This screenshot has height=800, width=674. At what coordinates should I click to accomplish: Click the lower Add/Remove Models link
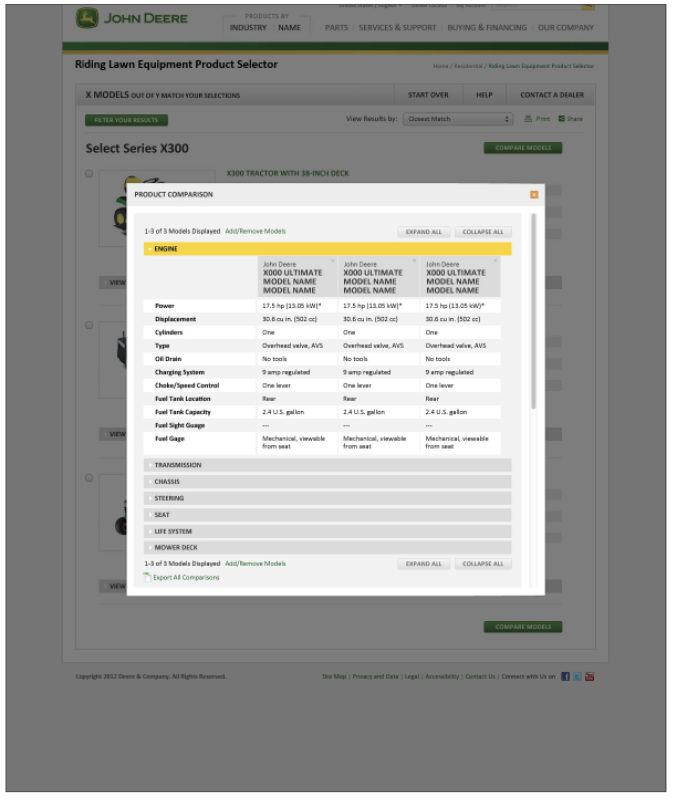[255, 563]
